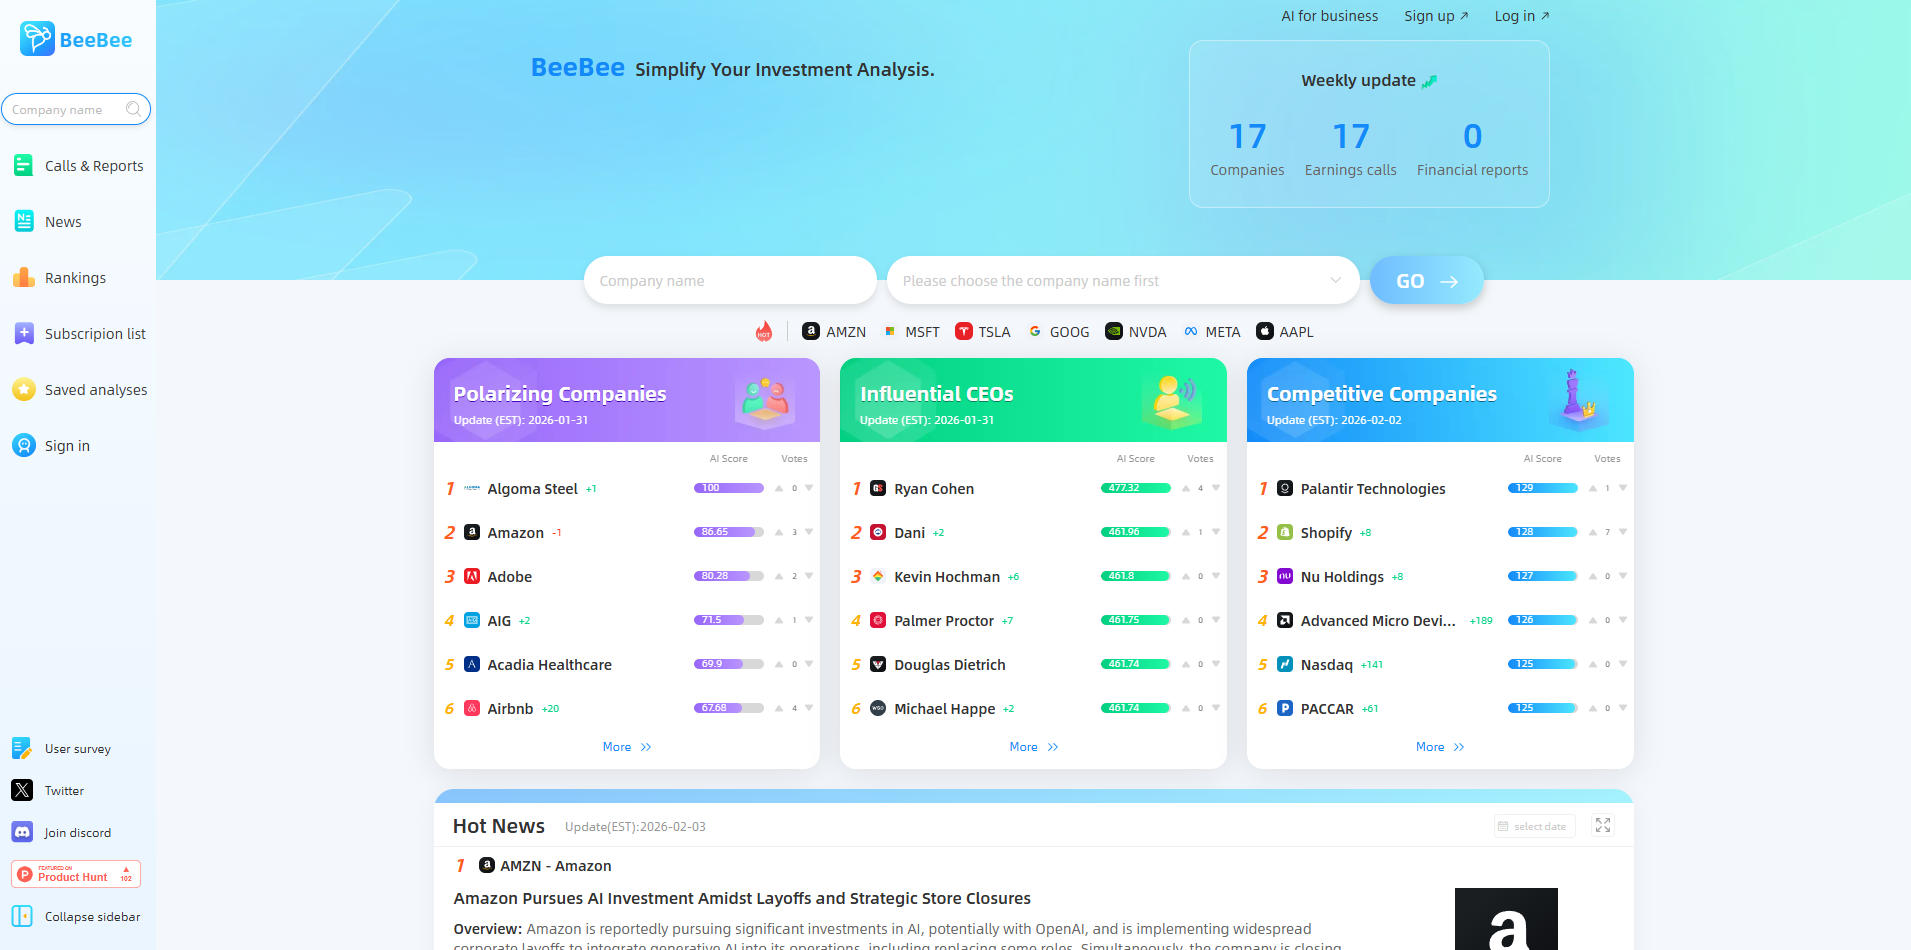Open Saved analyses
This screenshot has width=1911, height=950.
(80, 390)
